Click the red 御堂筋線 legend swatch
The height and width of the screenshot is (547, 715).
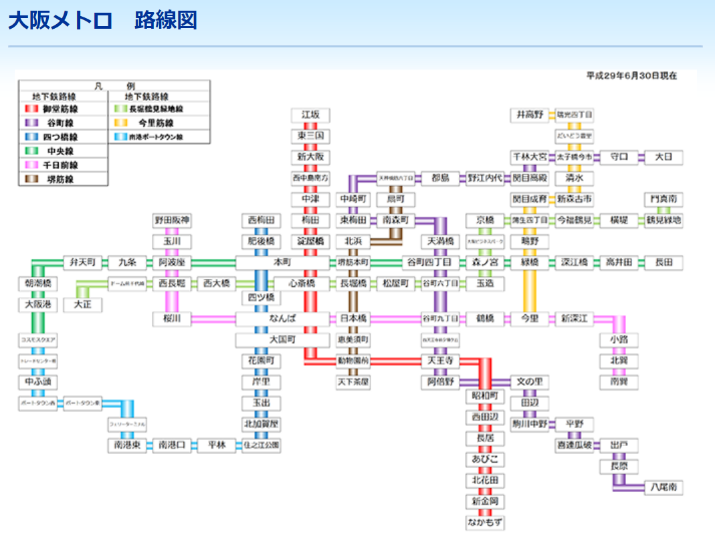(31, 109)
